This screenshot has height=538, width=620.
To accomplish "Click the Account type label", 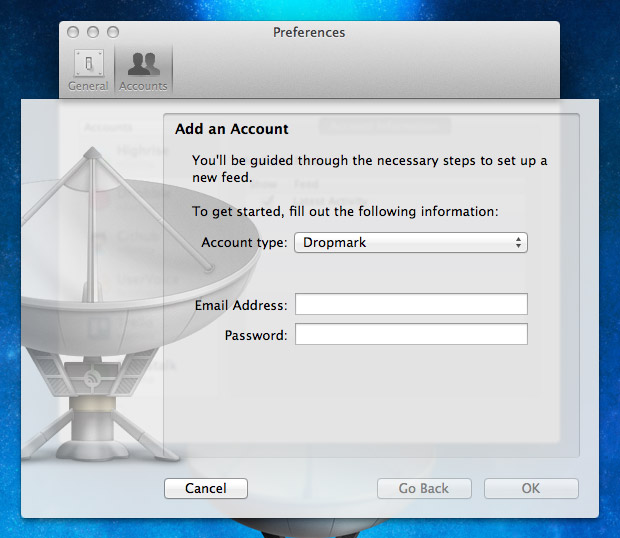I will [244, 242].
